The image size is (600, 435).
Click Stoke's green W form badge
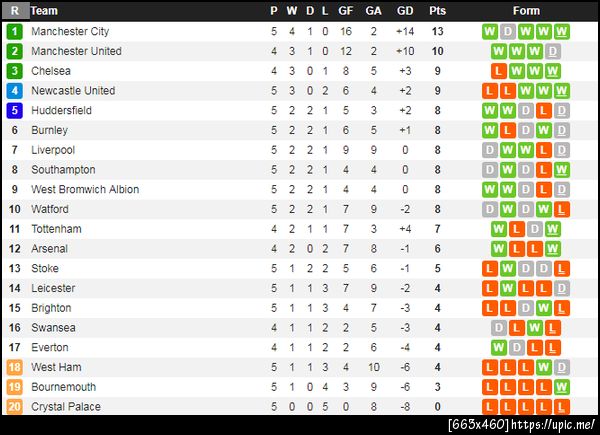click(x=507, y=268)
